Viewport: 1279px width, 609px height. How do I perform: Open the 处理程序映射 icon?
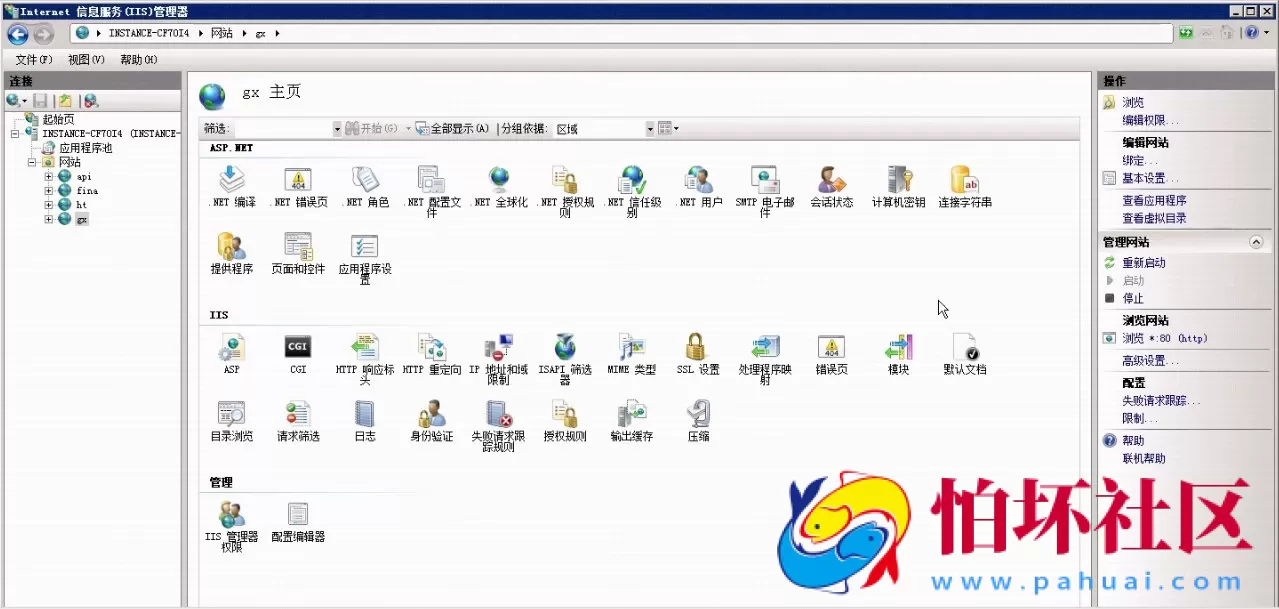click(764, 348)
